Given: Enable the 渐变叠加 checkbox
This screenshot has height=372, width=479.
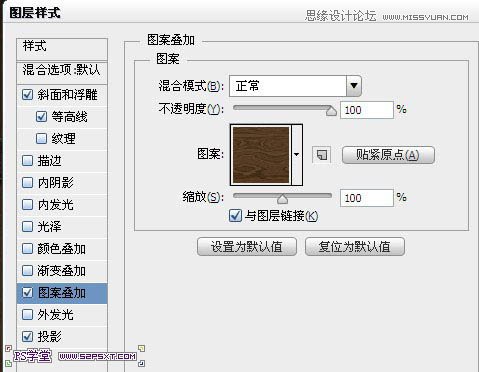Looking at the screenshot, I should (27, 270).
